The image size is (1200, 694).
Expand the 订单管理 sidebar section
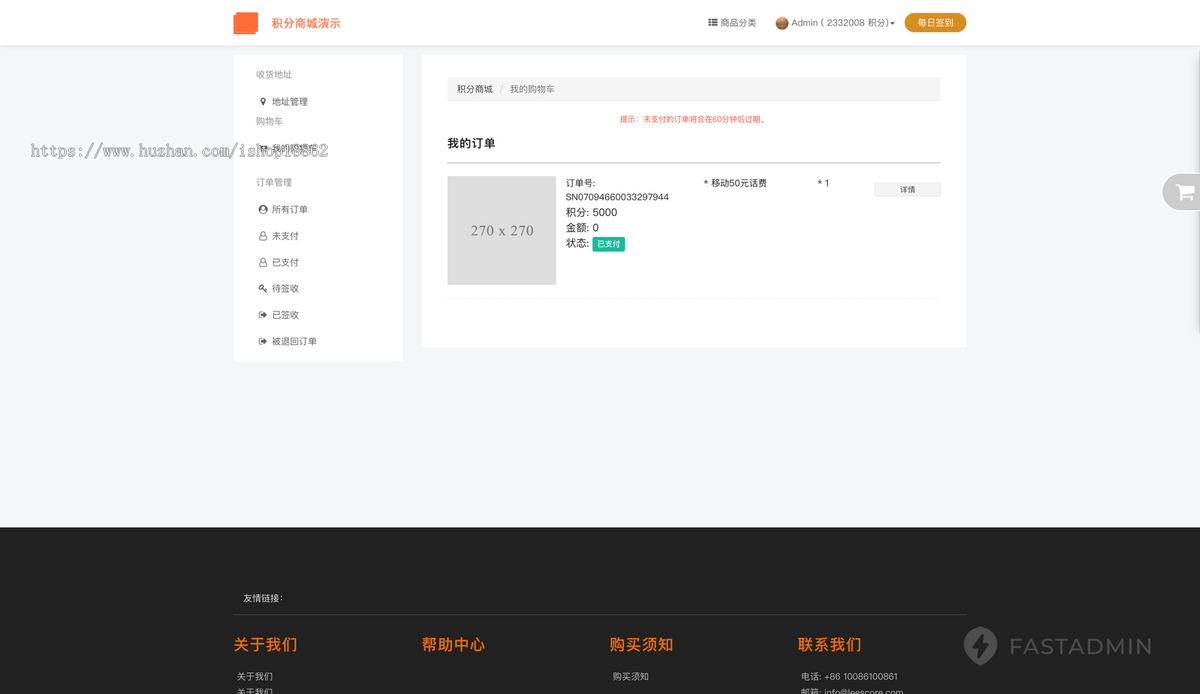point(274,182)
